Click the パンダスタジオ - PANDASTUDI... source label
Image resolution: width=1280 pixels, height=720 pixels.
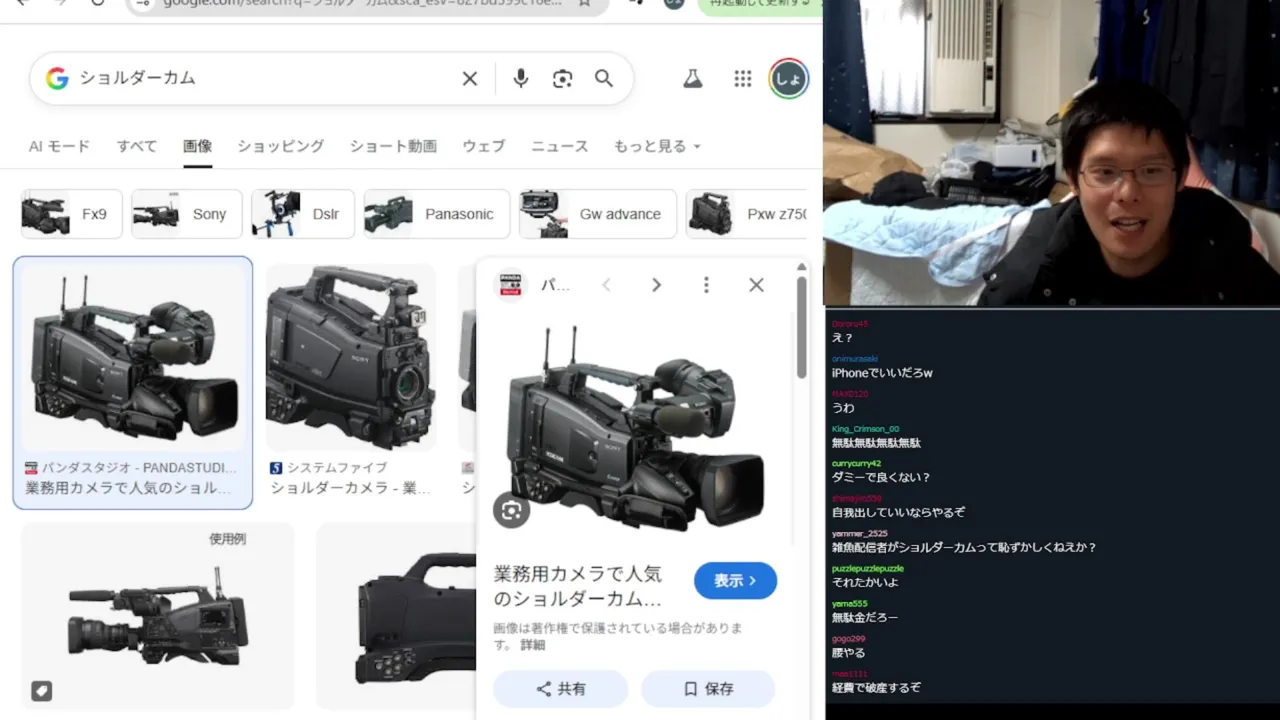138,468
